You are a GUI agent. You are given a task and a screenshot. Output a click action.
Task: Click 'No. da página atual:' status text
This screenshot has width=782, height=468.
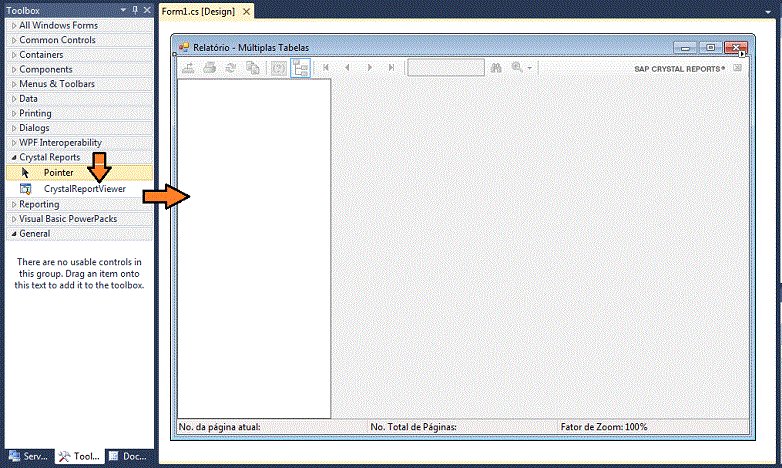coord(219,427)
